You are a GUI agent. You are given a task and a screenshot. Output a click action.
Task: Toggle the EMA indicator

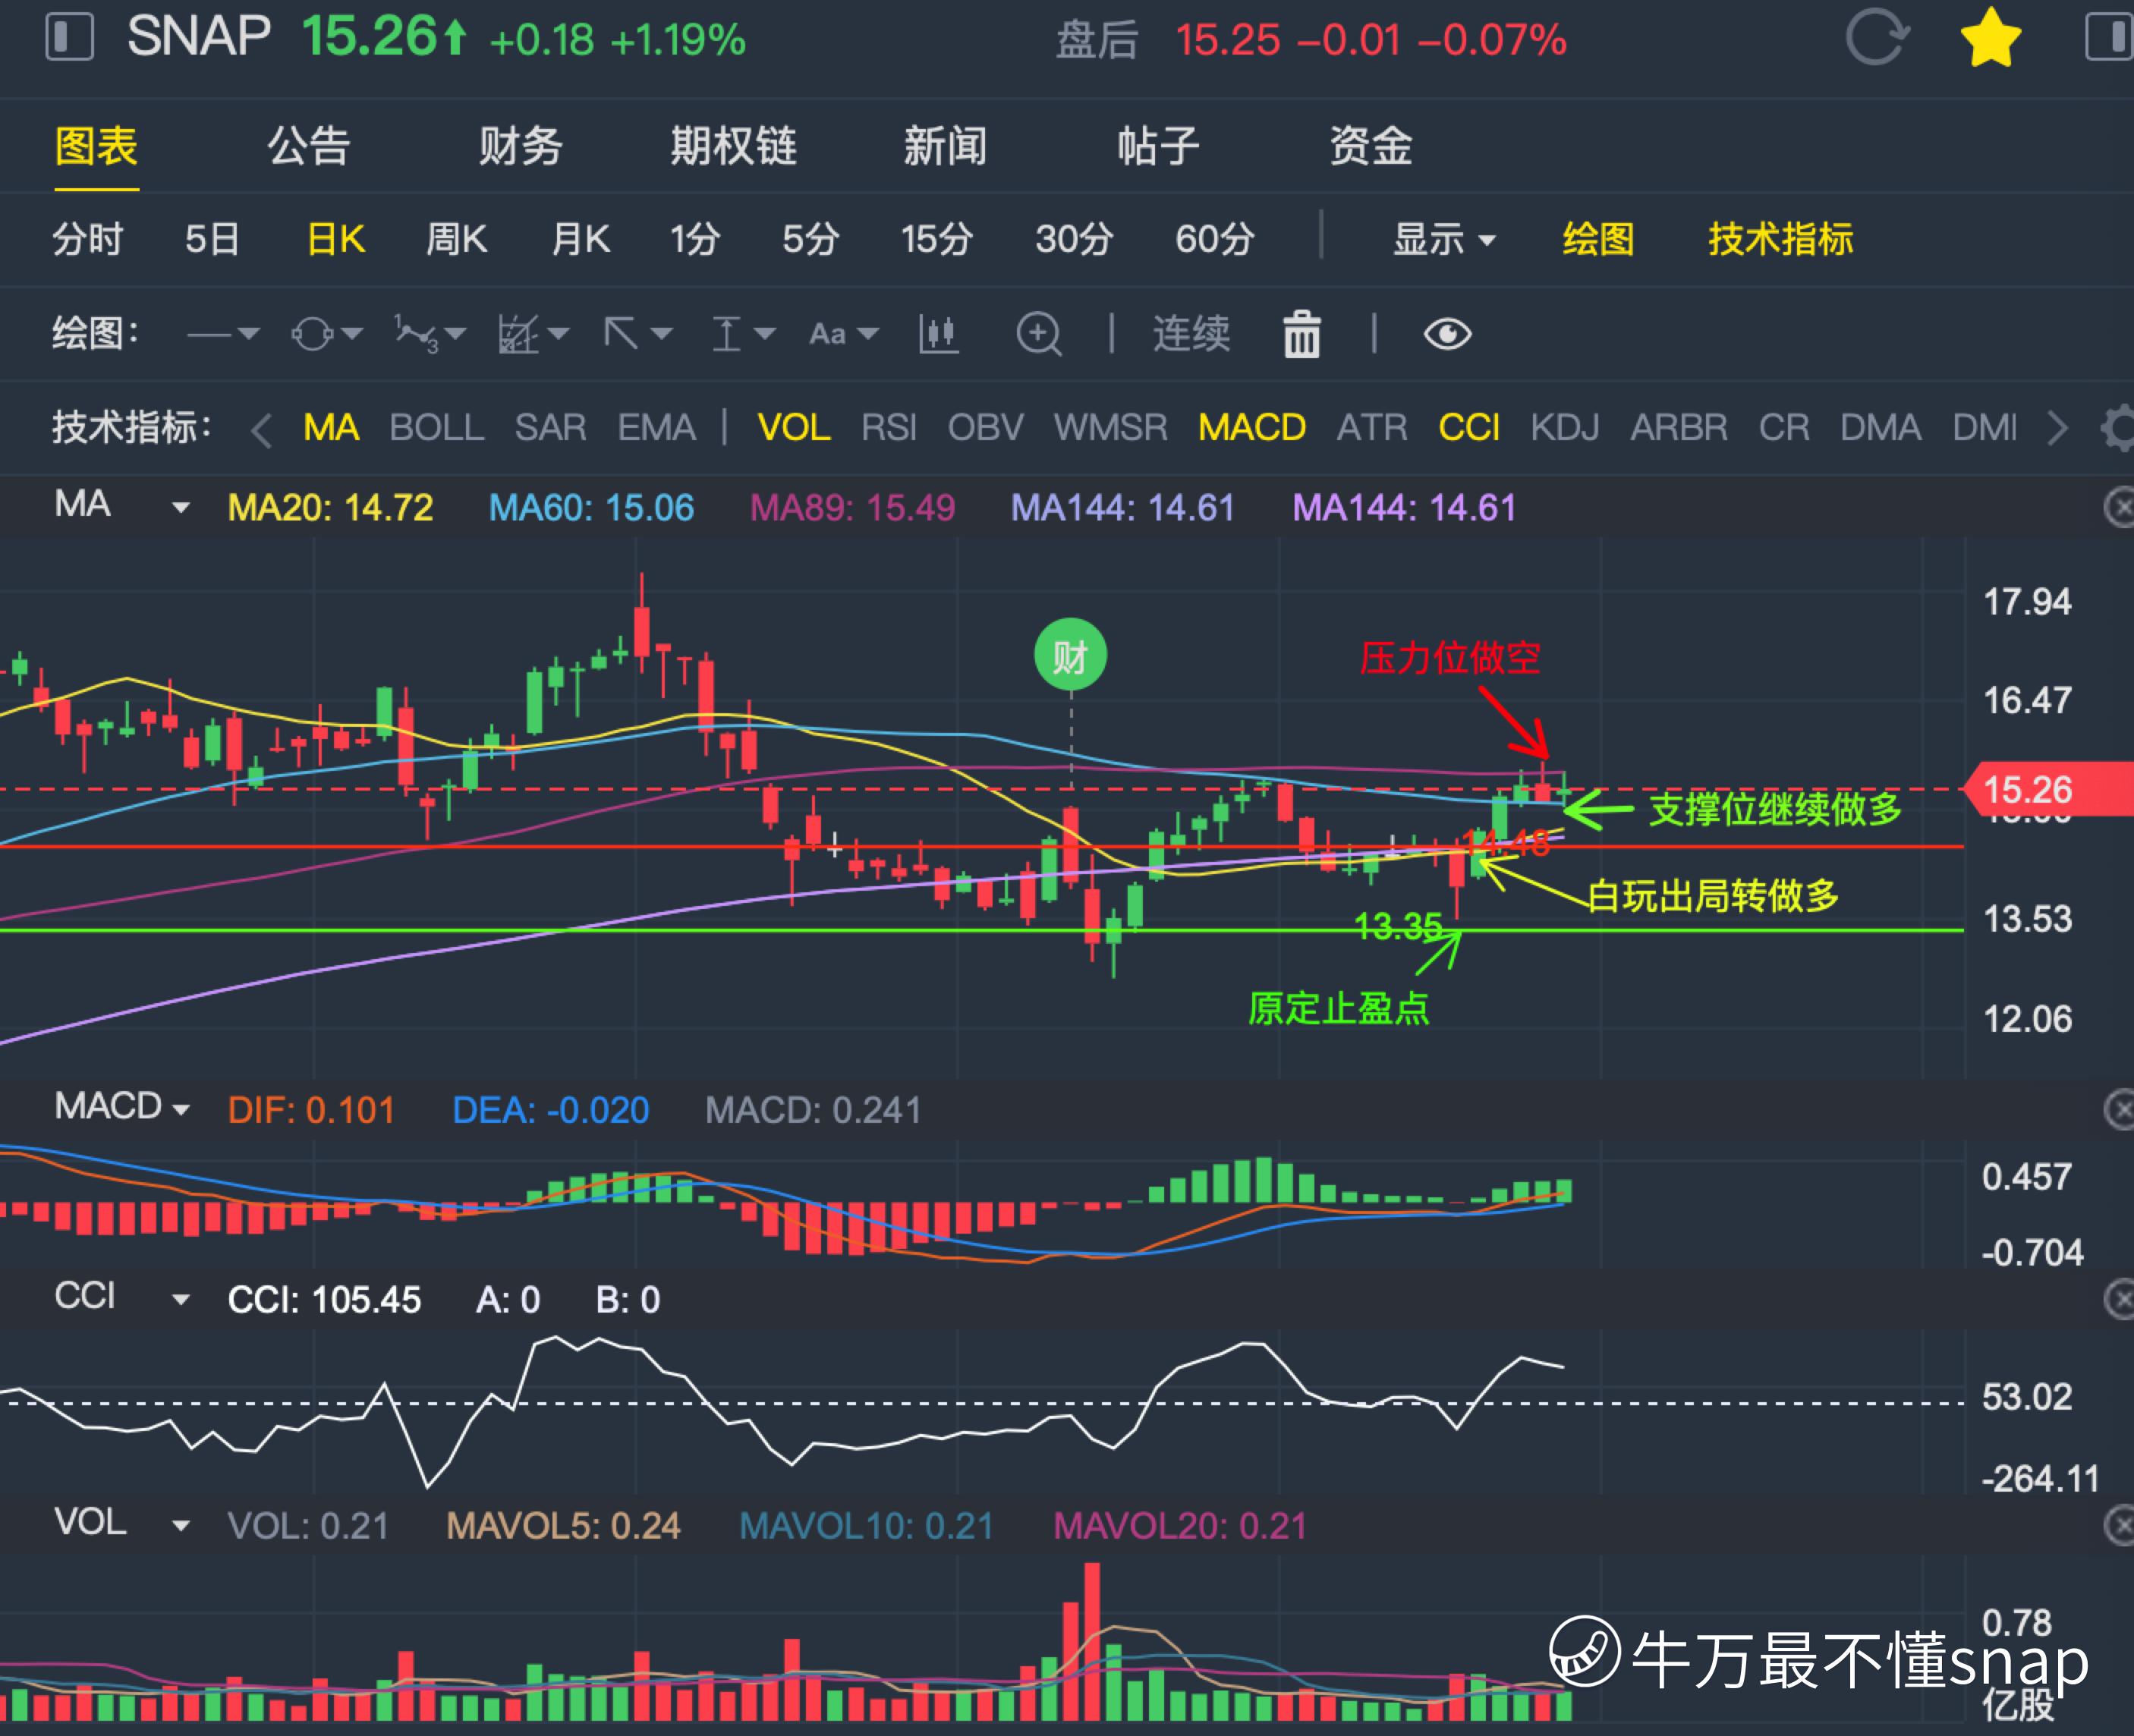tap(656, 428)
